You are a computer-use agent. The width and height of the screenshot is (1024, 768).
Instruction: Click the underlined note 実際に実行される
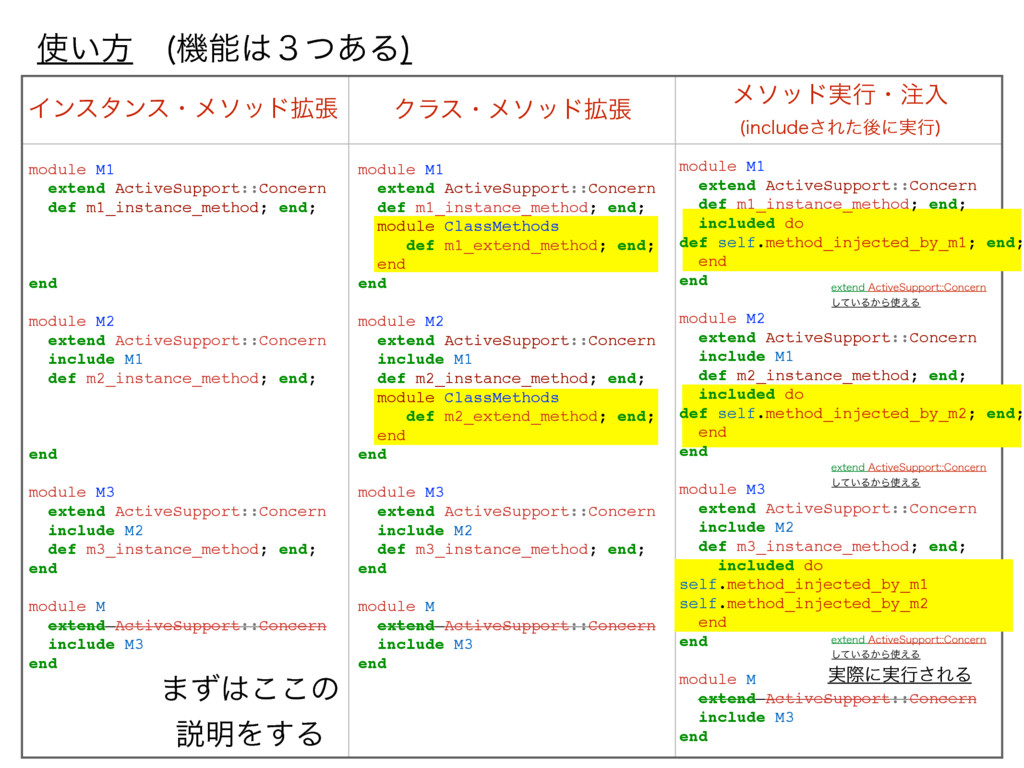coord(899,675)
